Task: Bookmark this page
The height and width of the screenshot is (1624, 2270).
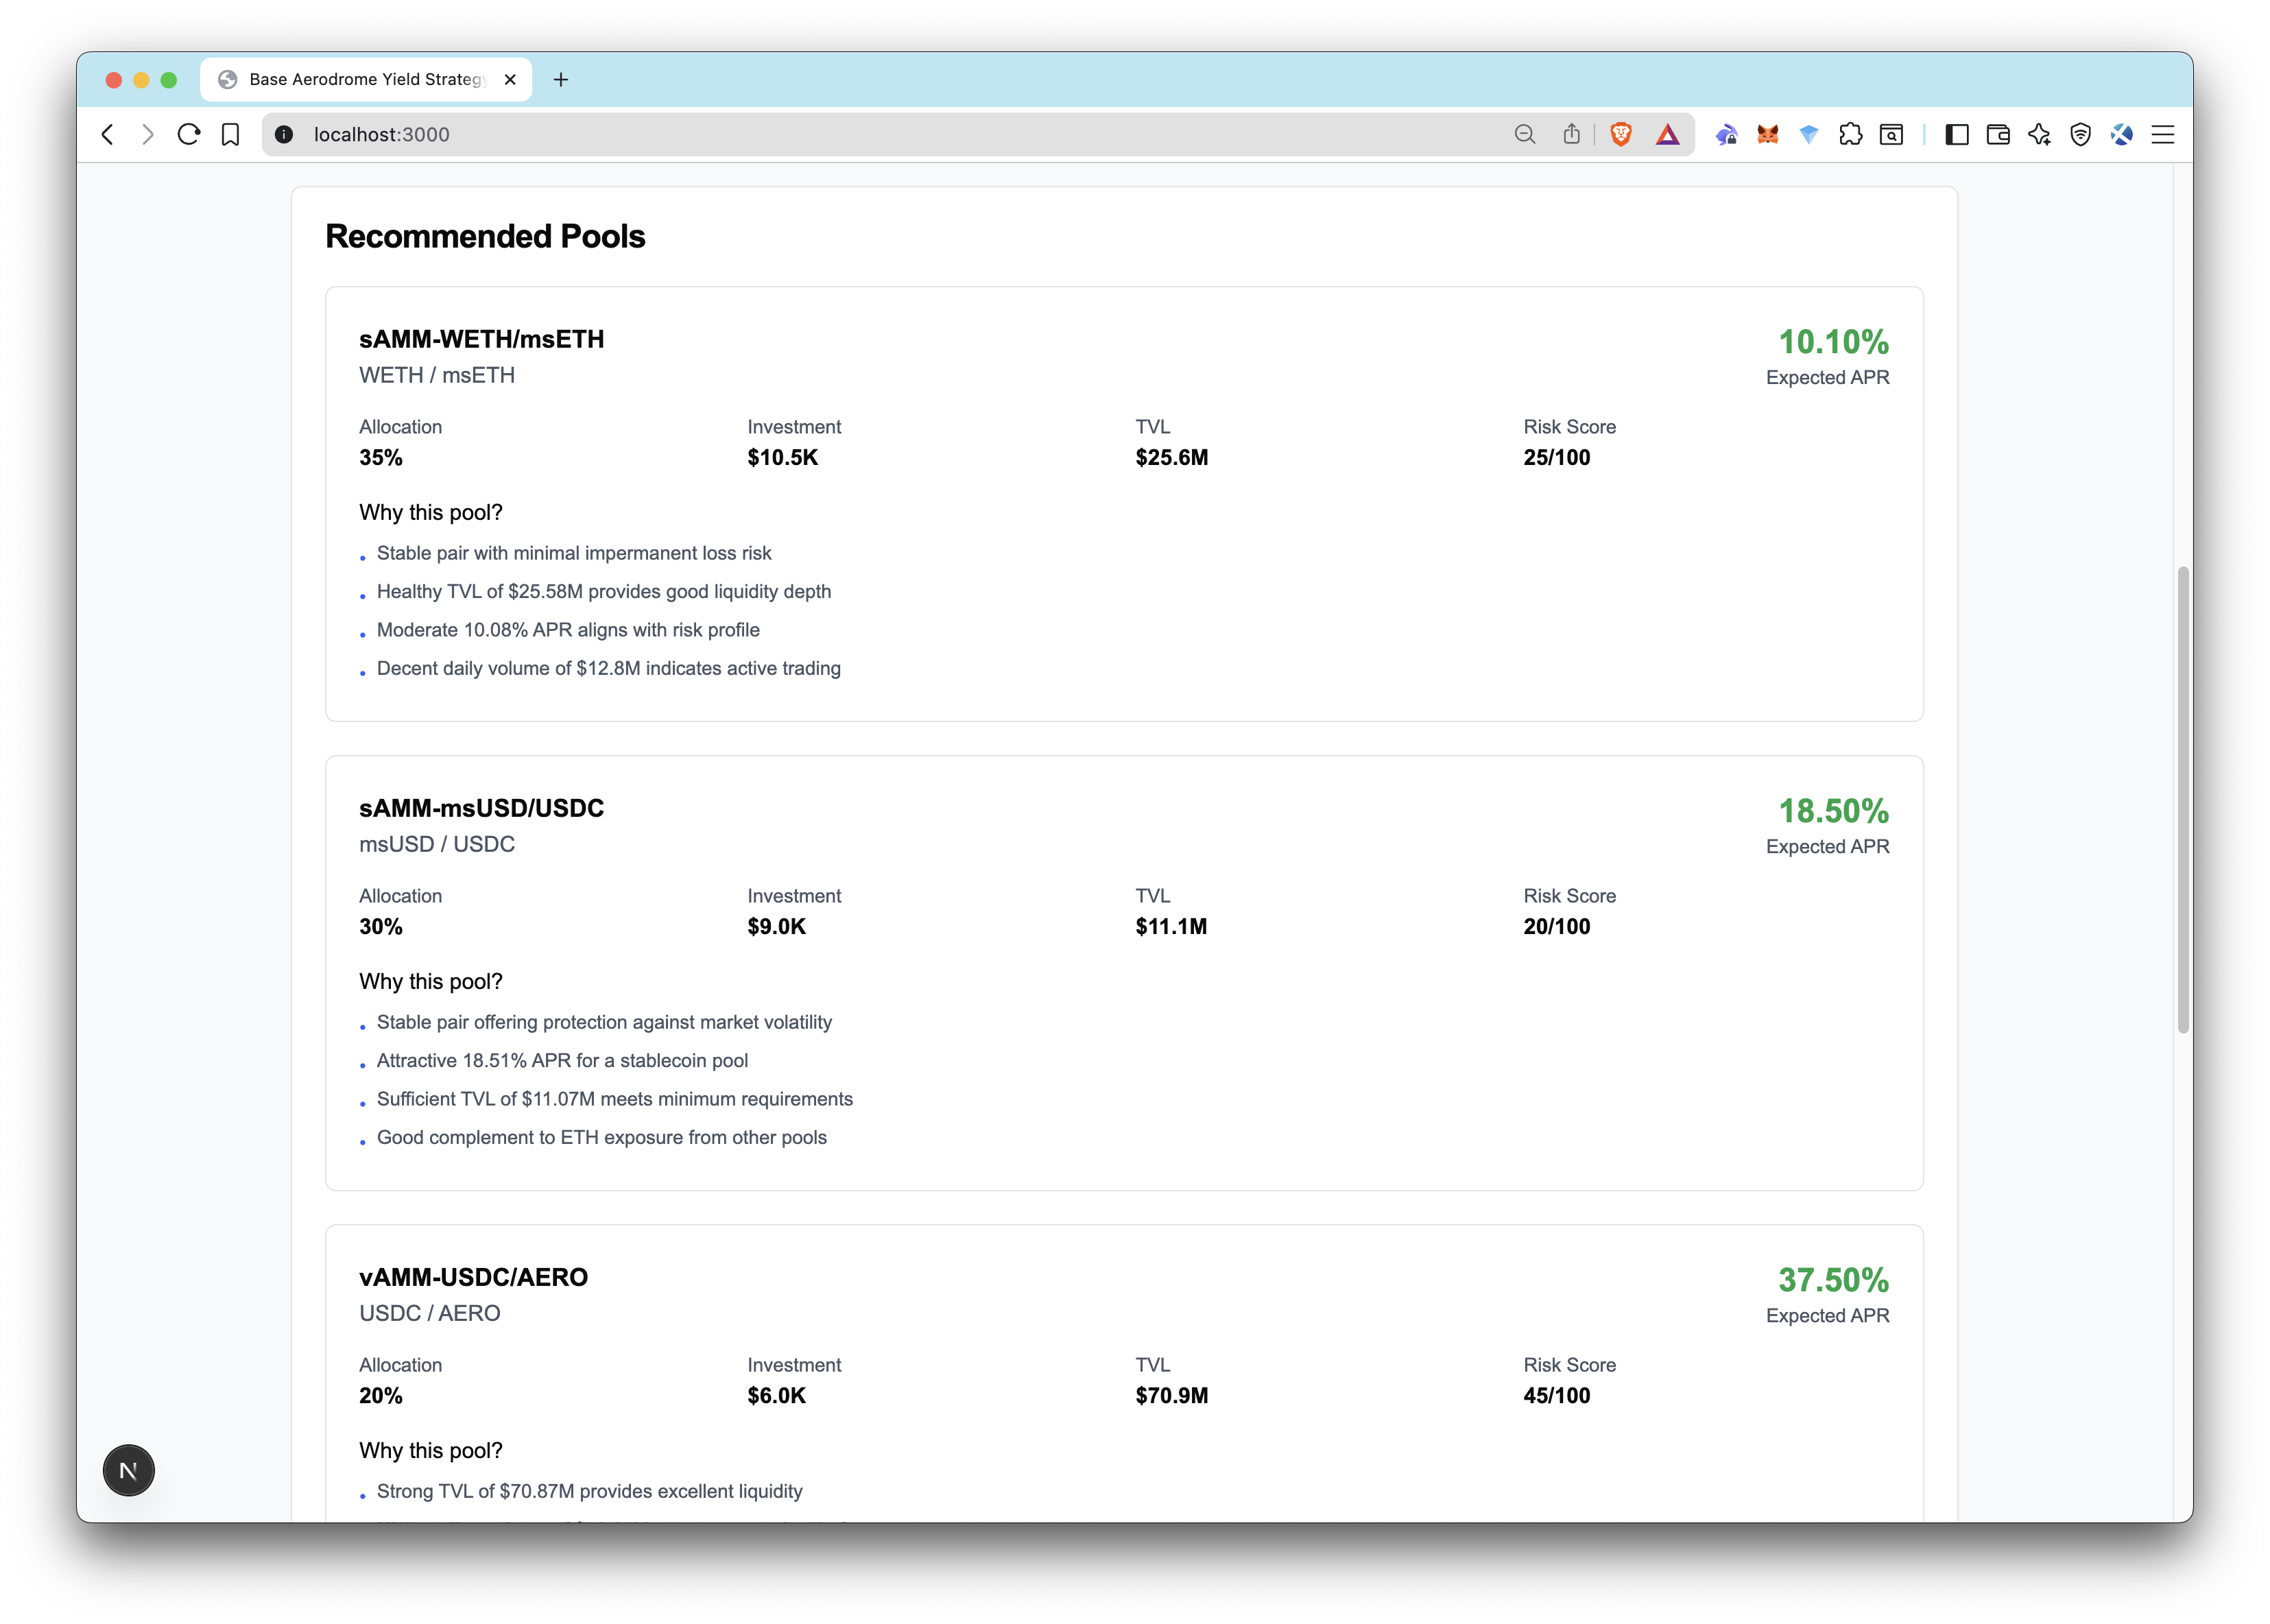Action: [x=230, y=134]
